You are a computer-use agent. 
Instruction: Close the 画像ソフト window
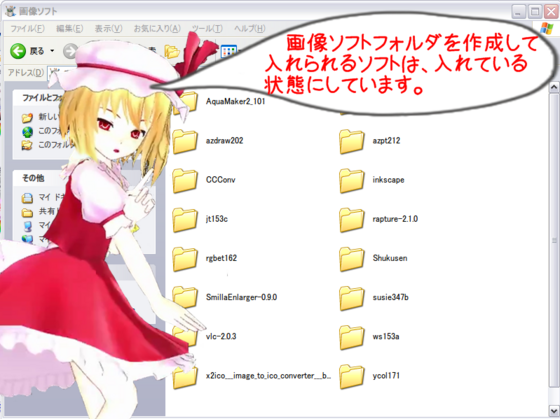click(551, 11)
